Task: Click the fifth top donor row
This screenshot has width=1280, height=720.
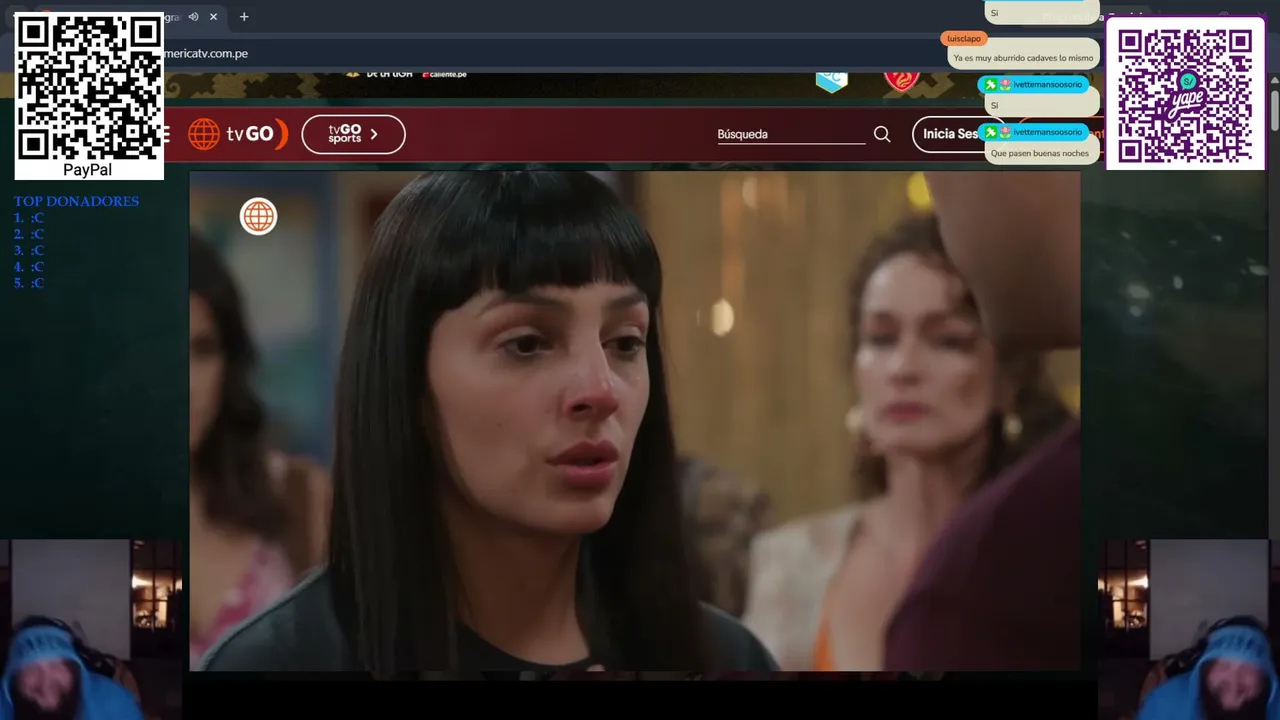Action: click(29, 283)
